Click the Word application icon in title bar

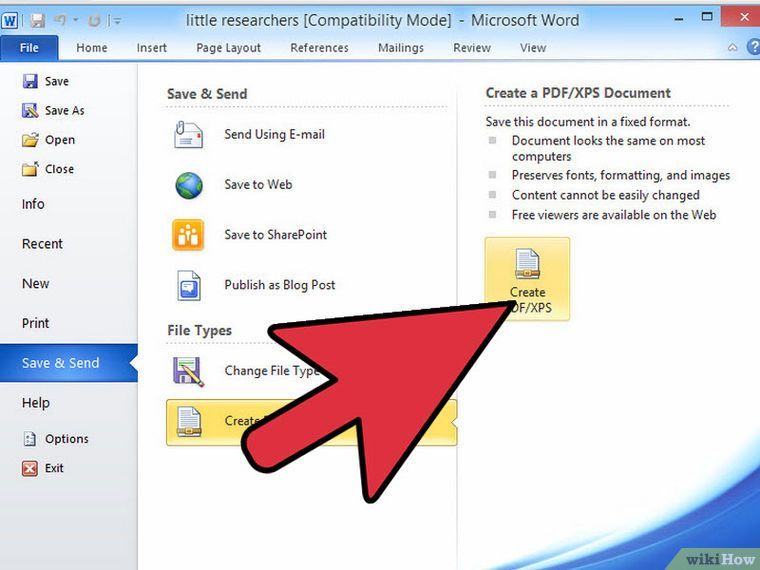[12, 20]
